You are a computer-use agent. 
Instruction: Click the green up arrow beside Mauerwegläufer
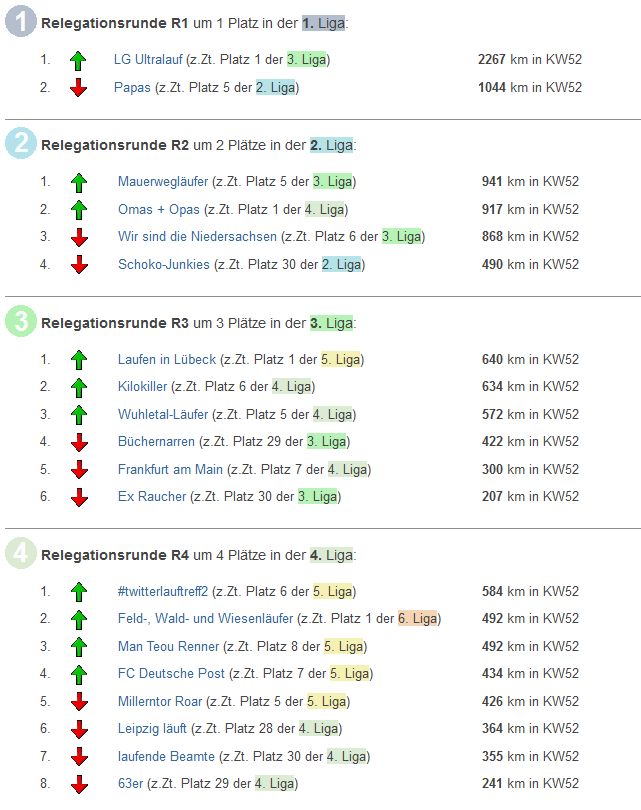[x=79, y=182]
